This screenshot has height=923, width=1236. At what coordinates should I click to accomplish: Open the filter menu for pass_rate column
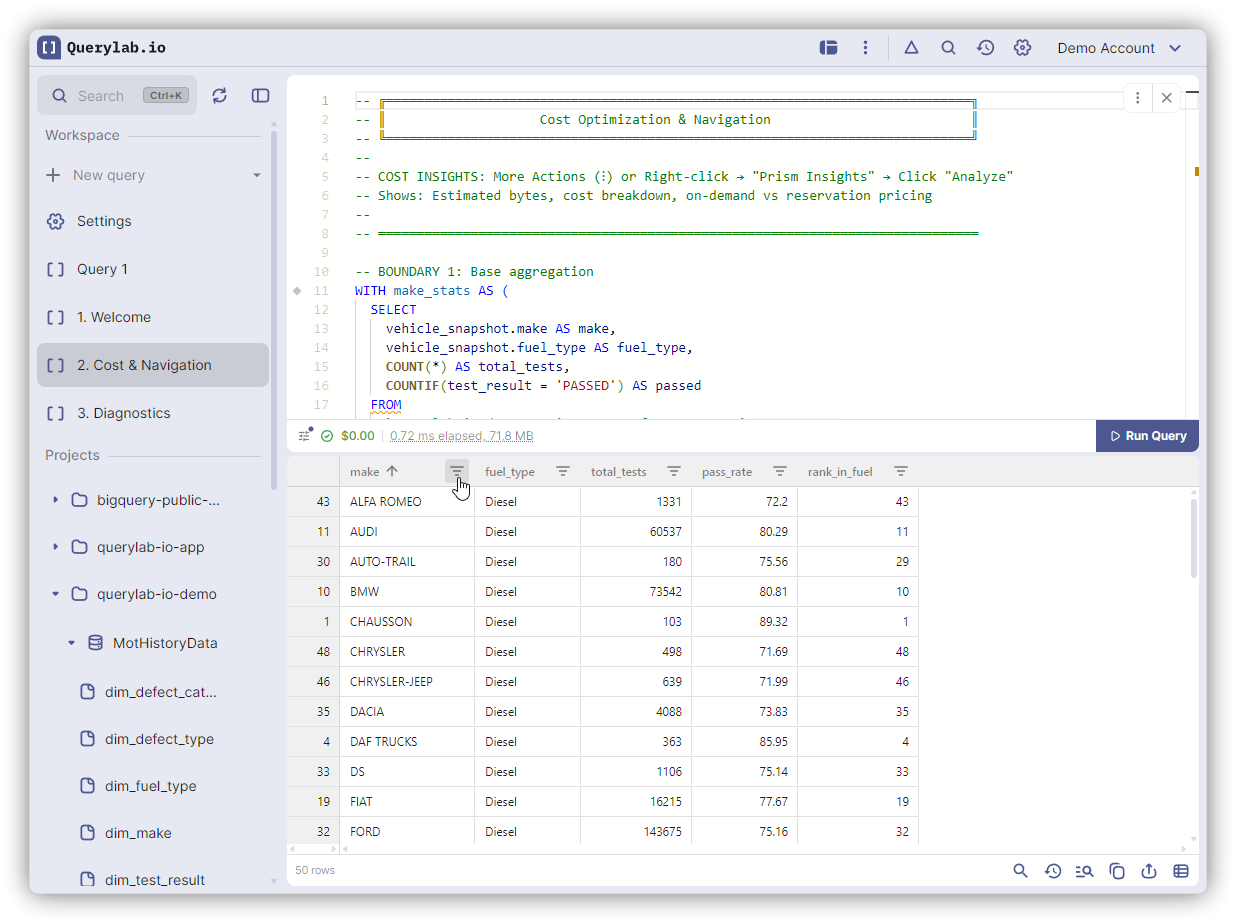pos(780,472)
